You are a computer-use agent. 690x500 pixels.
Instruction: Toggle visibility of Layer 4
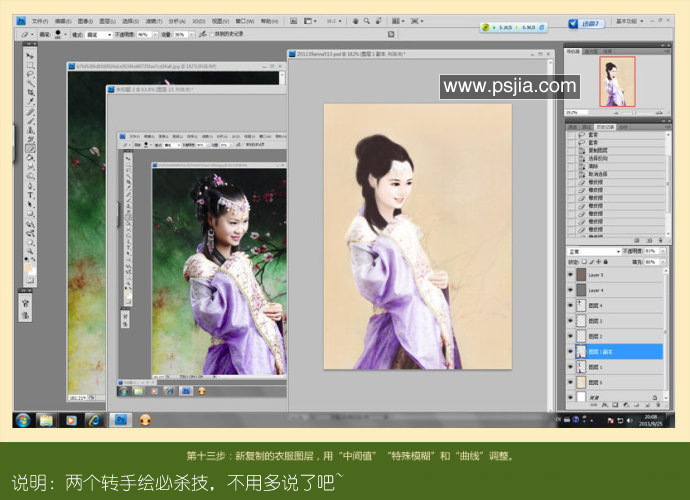(x=570, y=290)
